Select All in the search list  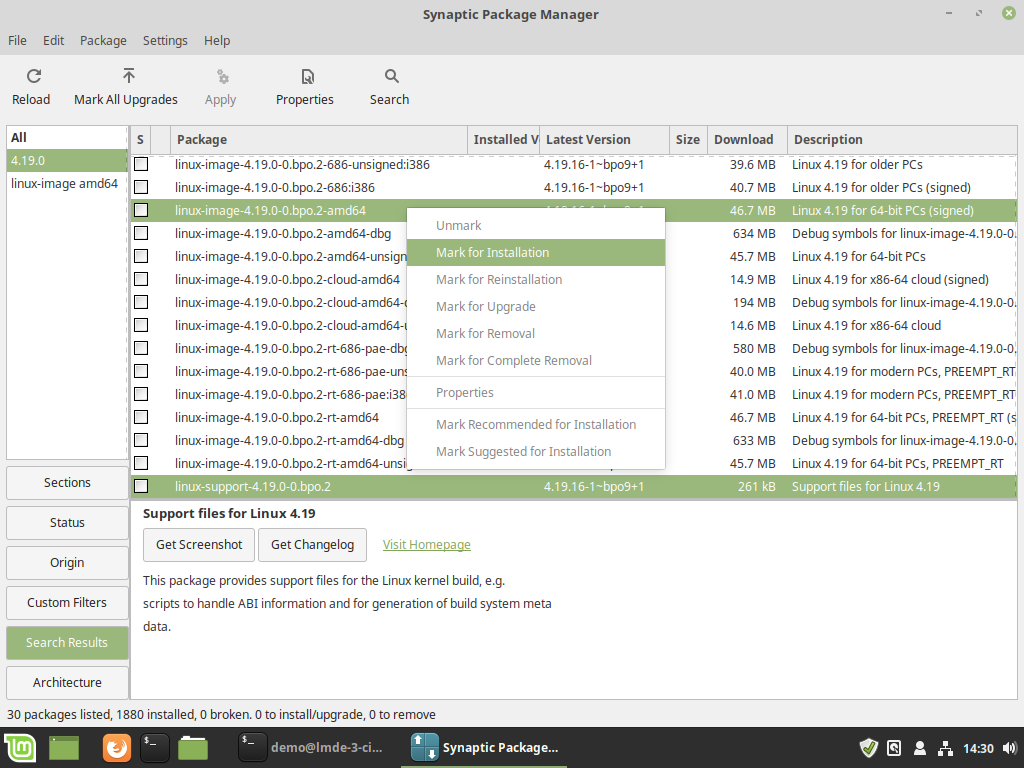pos(67,138)
